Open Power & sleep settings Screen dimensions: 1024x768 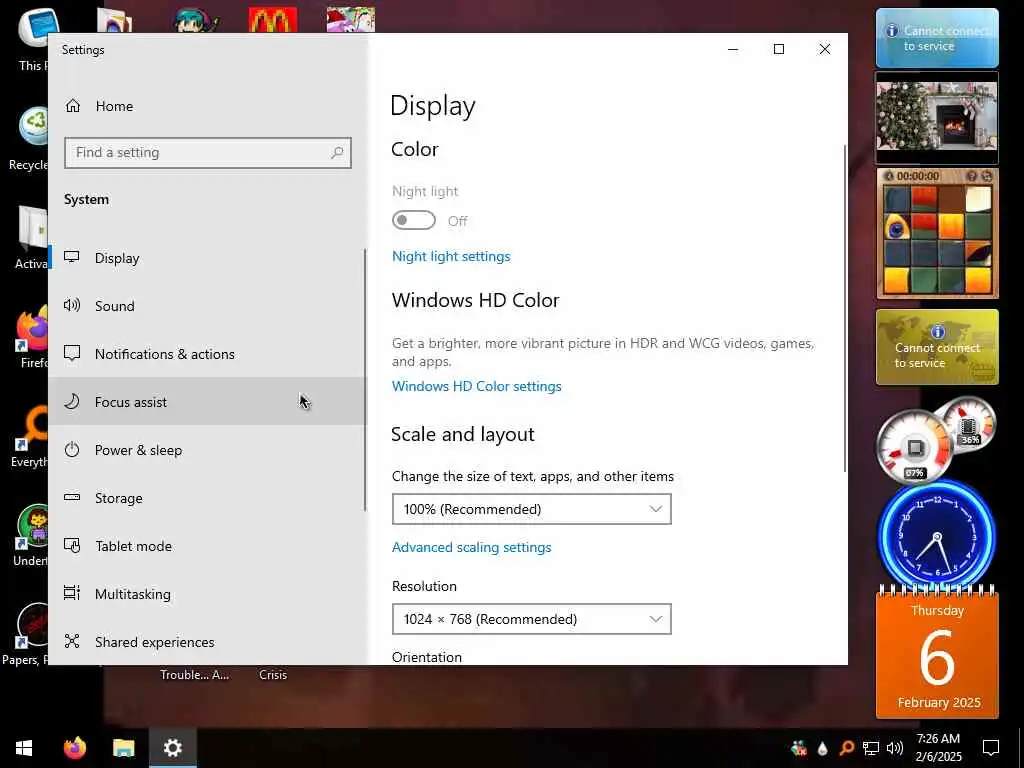(206, 450)
